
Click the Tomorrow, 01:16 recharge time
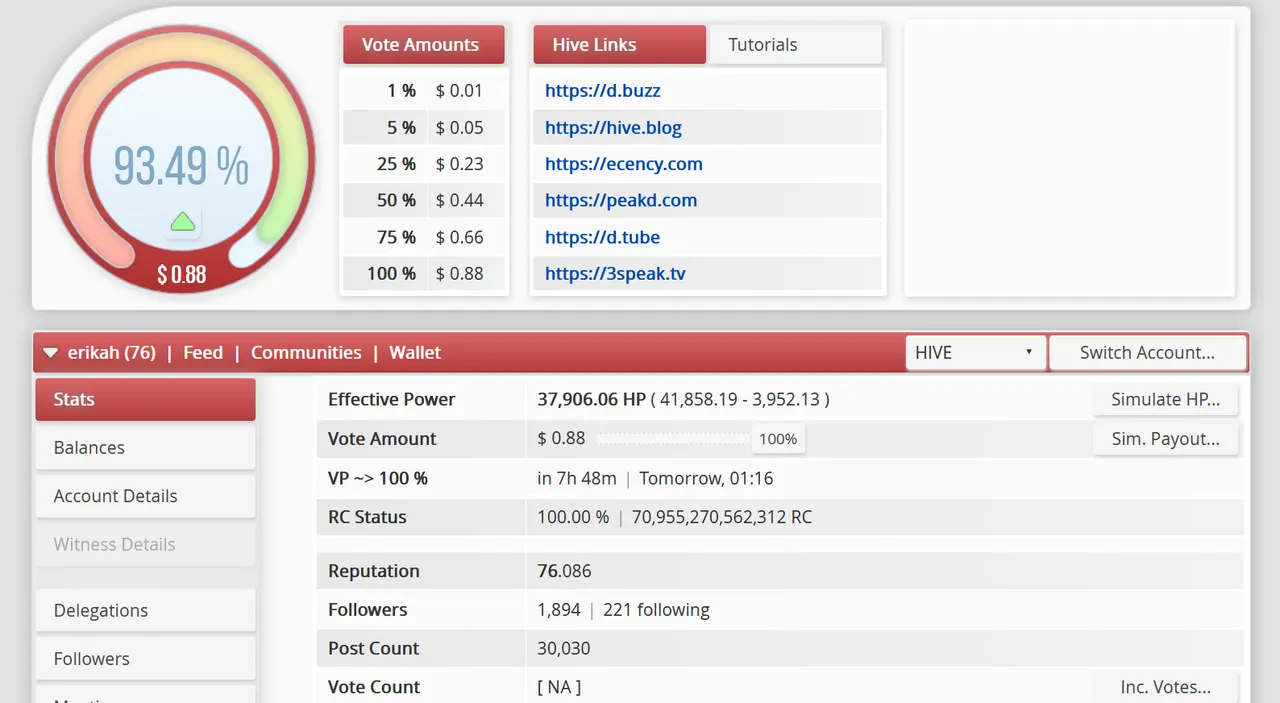coord(706,478)
